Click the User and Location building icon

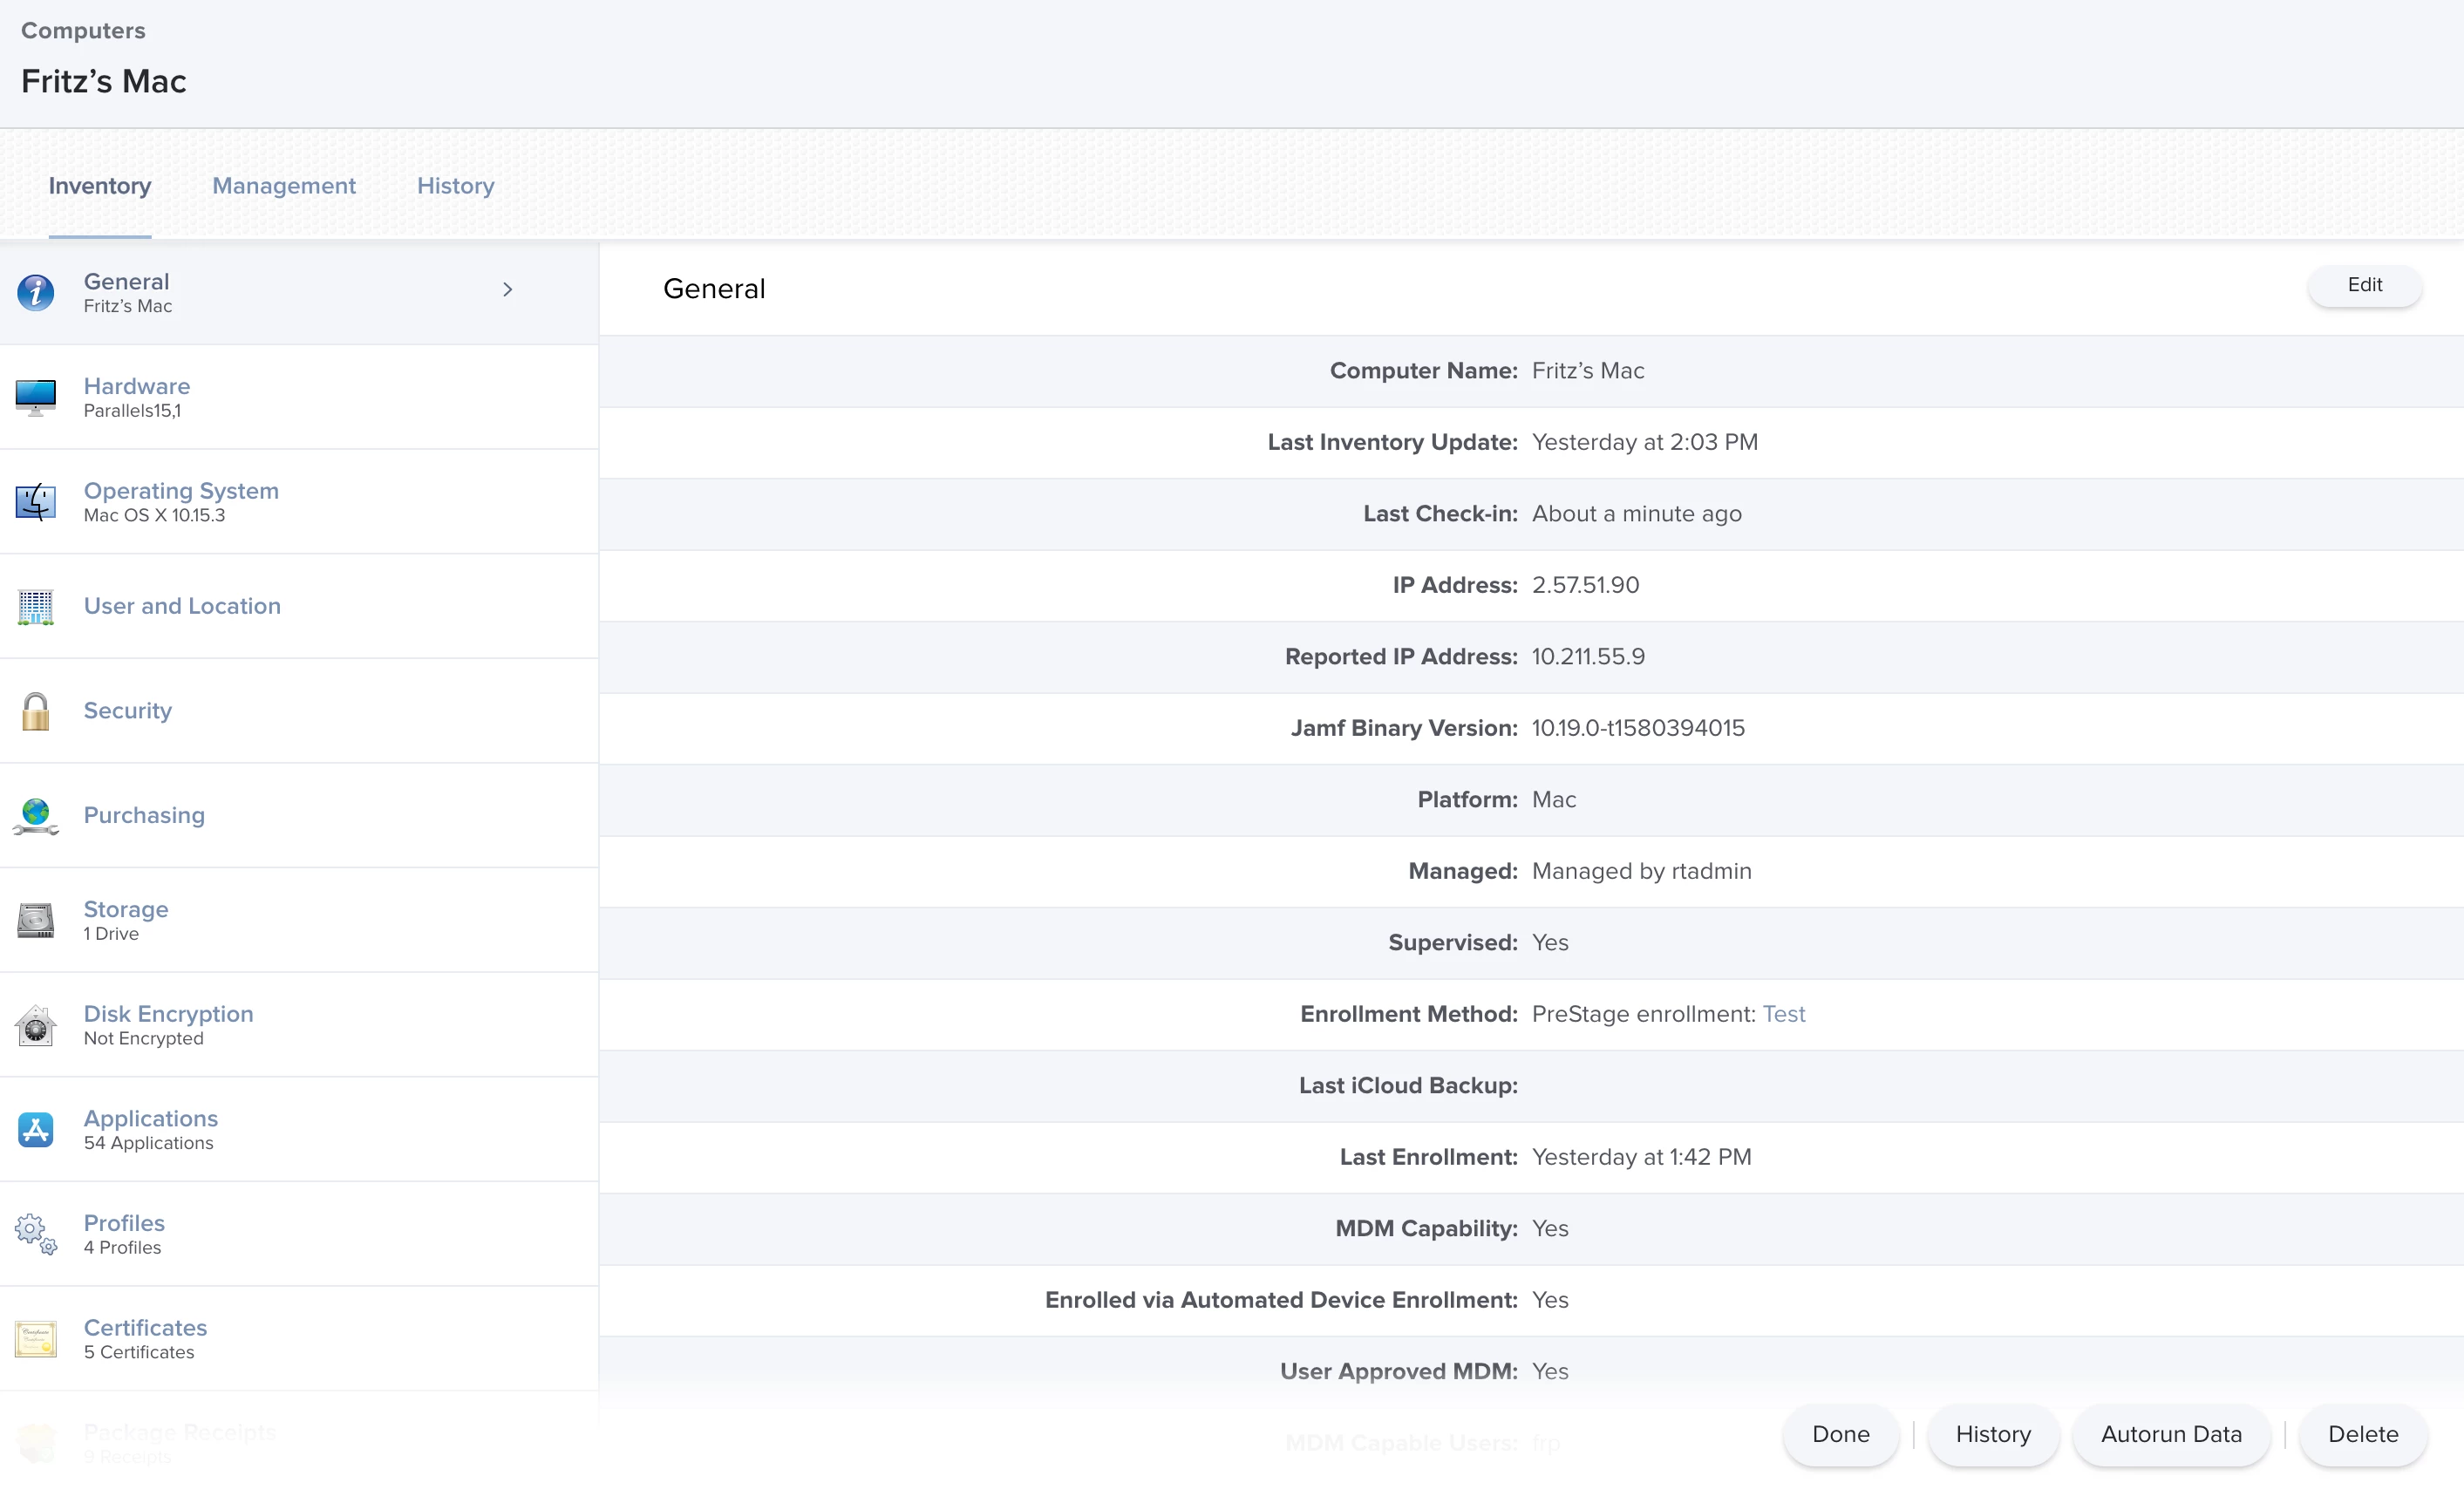[x=36, y=607]
